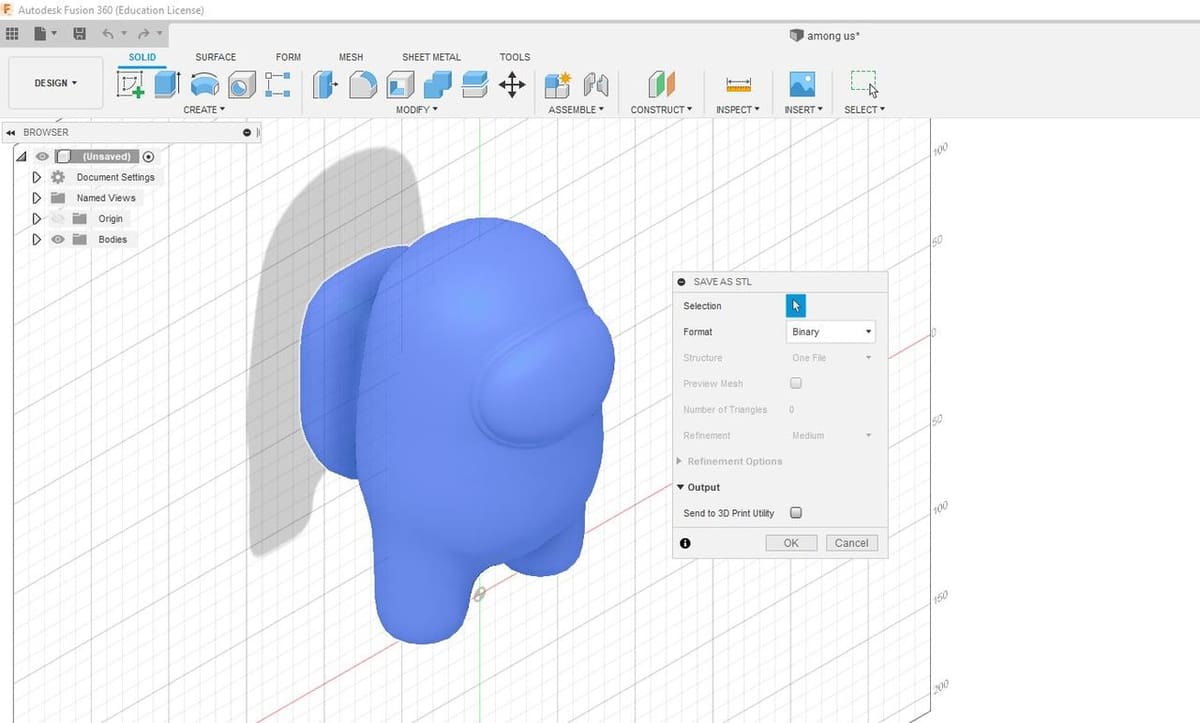Select the Offset Plane construct tool

[661, 84]
